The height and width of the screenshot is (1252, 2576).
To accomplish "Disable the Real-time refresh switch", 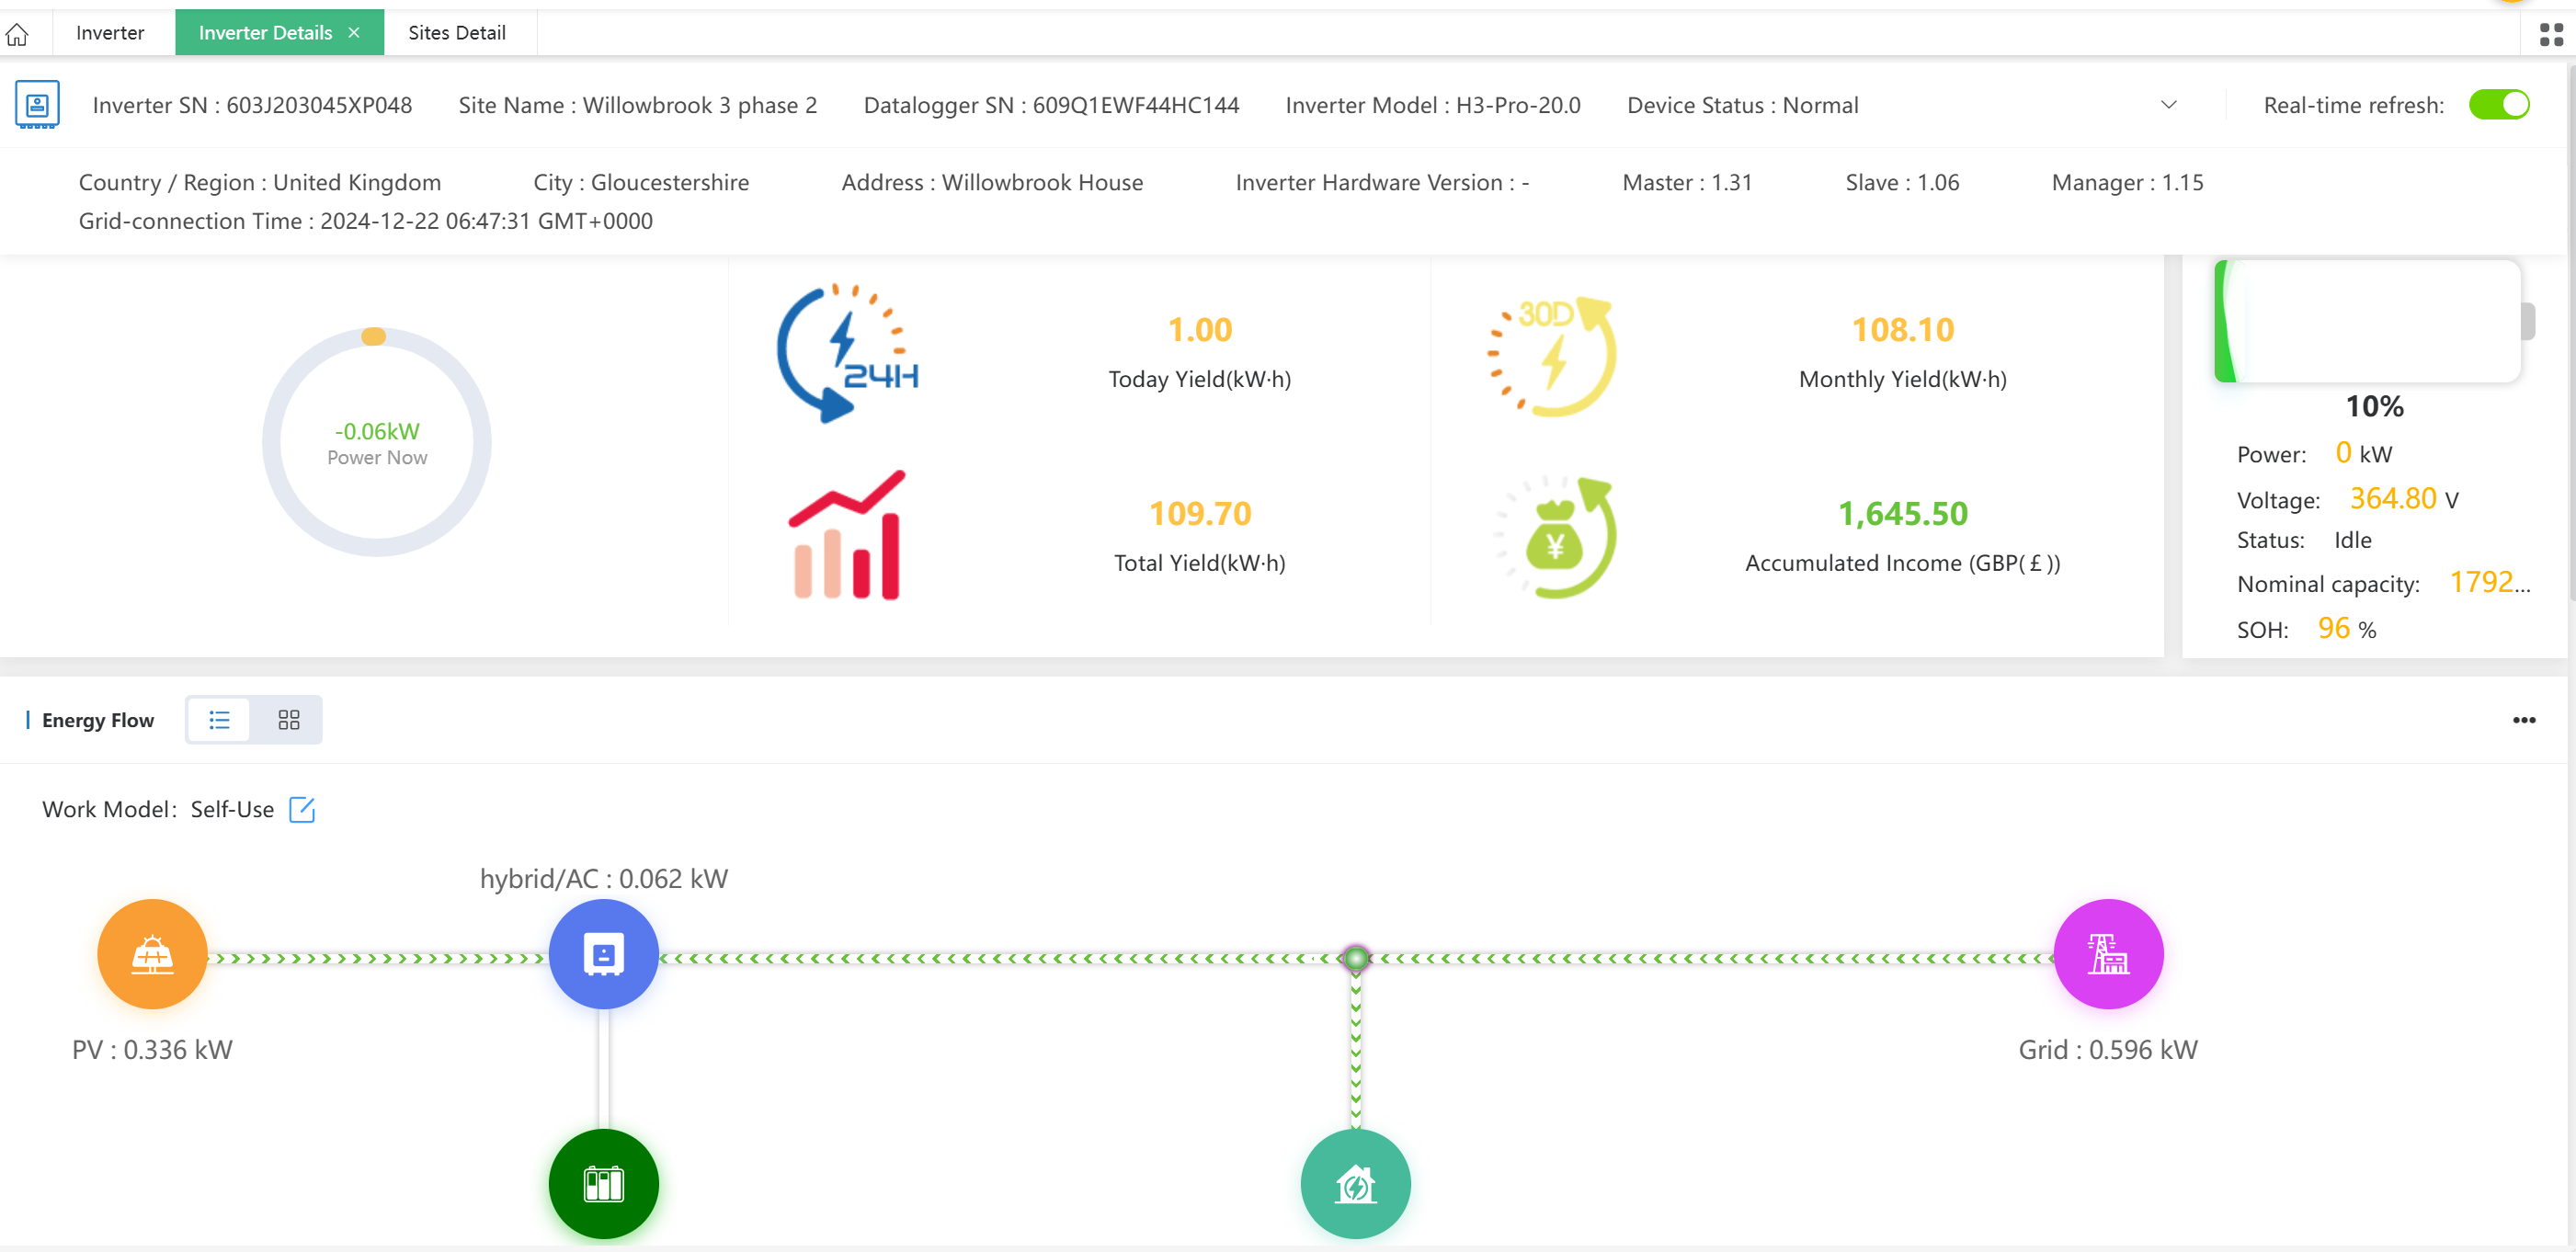I will click(x=2498, y=105).
